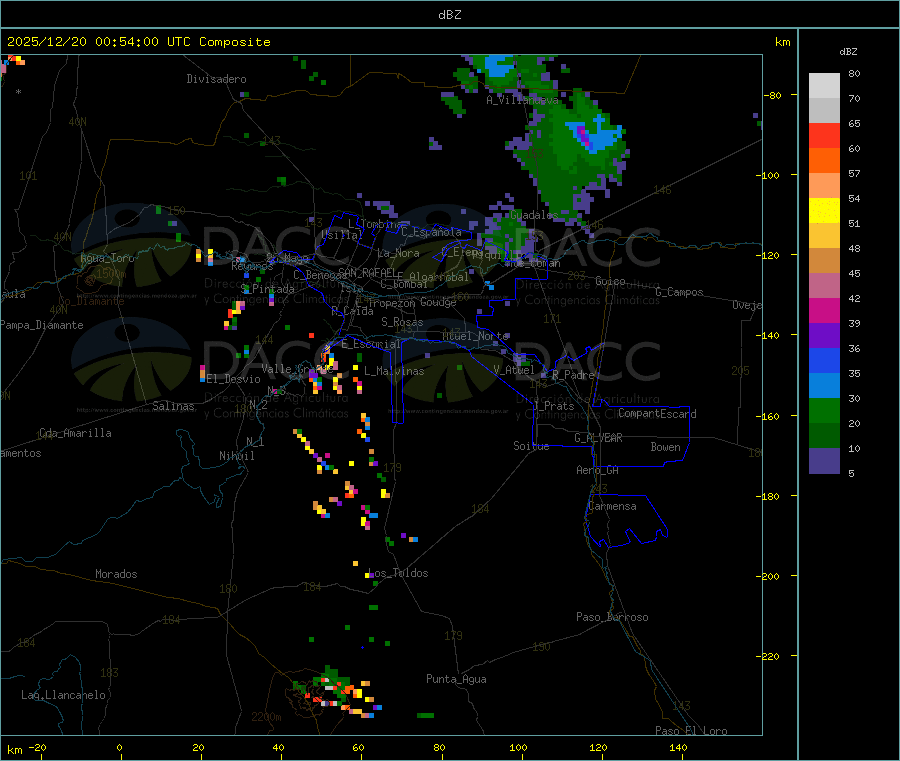Click the purple 5 dBZ legend swatch
The height and width of the screenshot is (761, 900).
click(824, 461)
